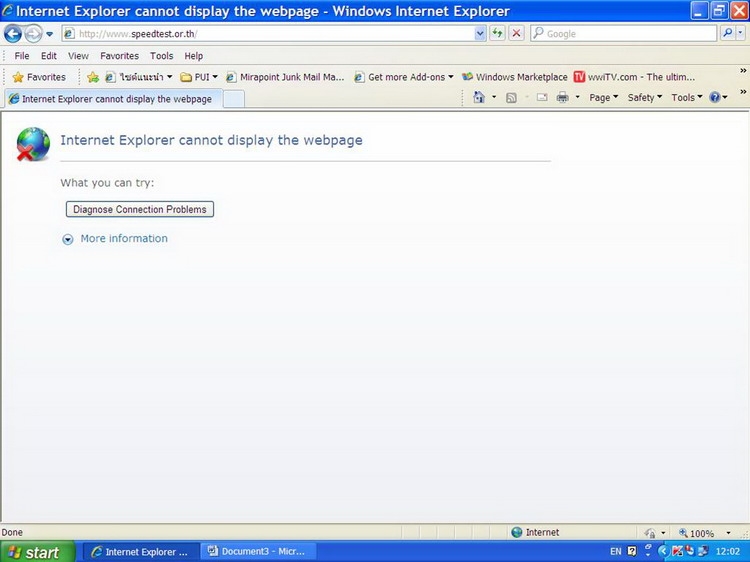This screenshot has width=750, height=562.
Task: Open Home button dropdown arrow
Action: pyautogui.click(x=494, y=98)
